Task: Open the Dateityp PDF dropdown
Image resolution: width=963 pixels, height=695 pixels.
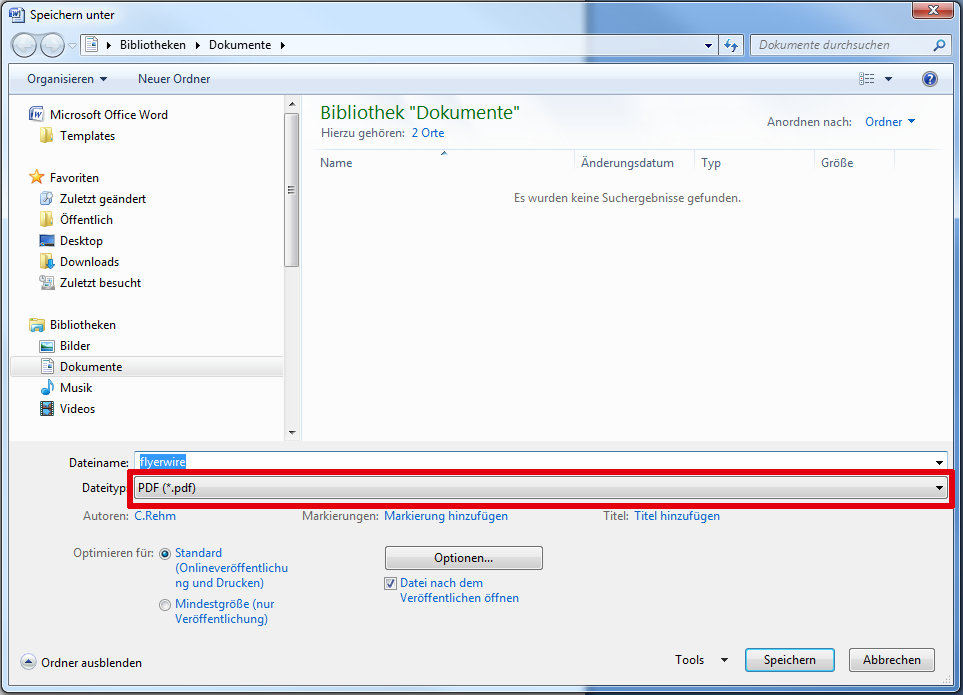Action: [540, 488]
